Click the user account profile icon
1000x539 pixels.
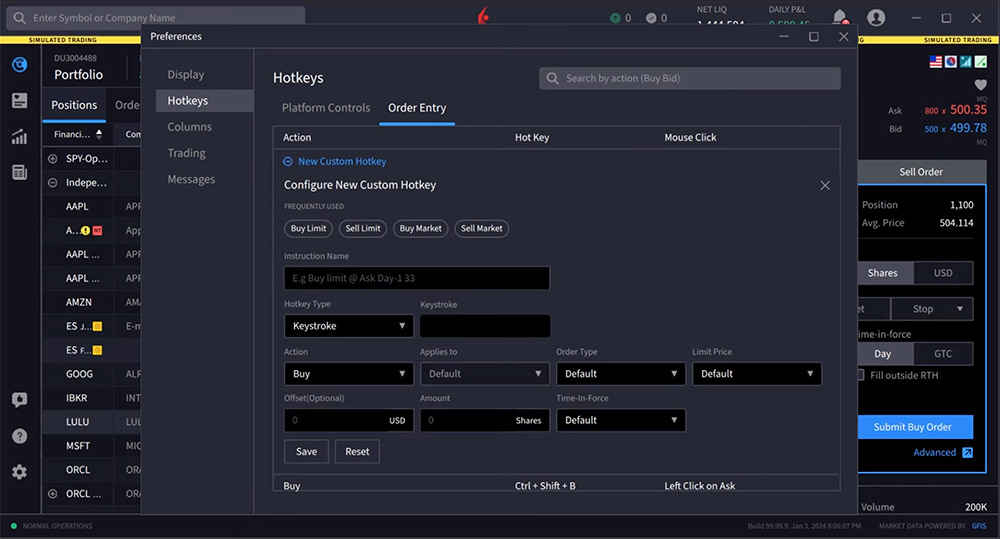[876, 18]
